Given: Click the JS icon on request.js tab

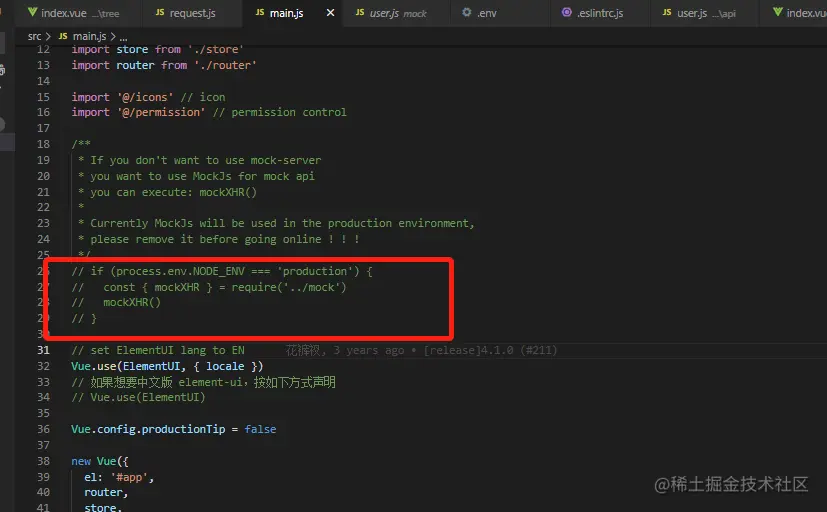Looking at the screenshot, I should [x=160, y=13].
